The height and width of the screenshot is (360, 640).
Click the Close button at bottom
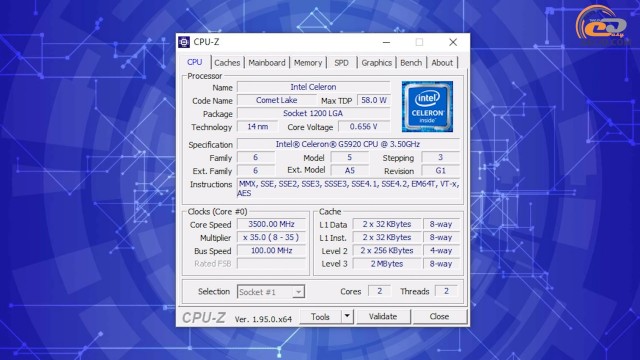click(439, 316)
